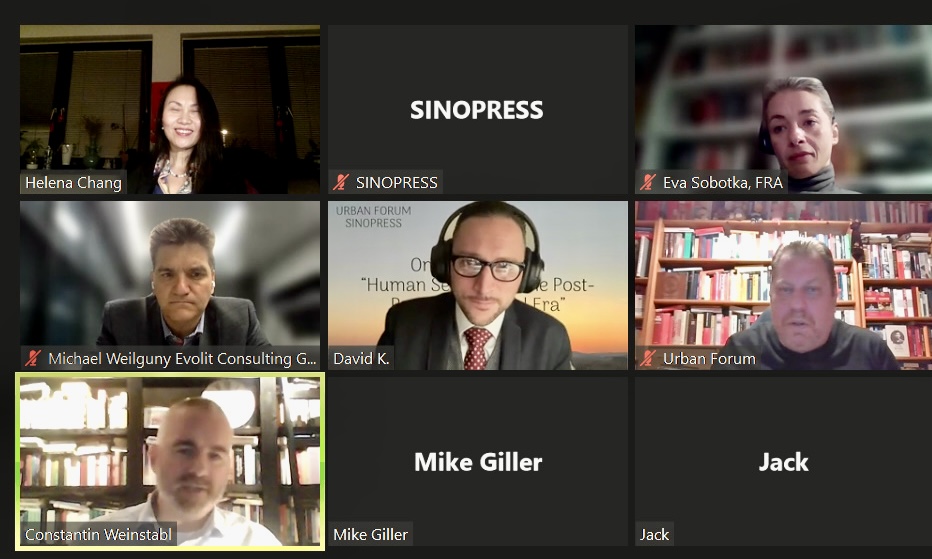
Task: Click the Helena Chang name label
Action: click(x=73, y=183)
